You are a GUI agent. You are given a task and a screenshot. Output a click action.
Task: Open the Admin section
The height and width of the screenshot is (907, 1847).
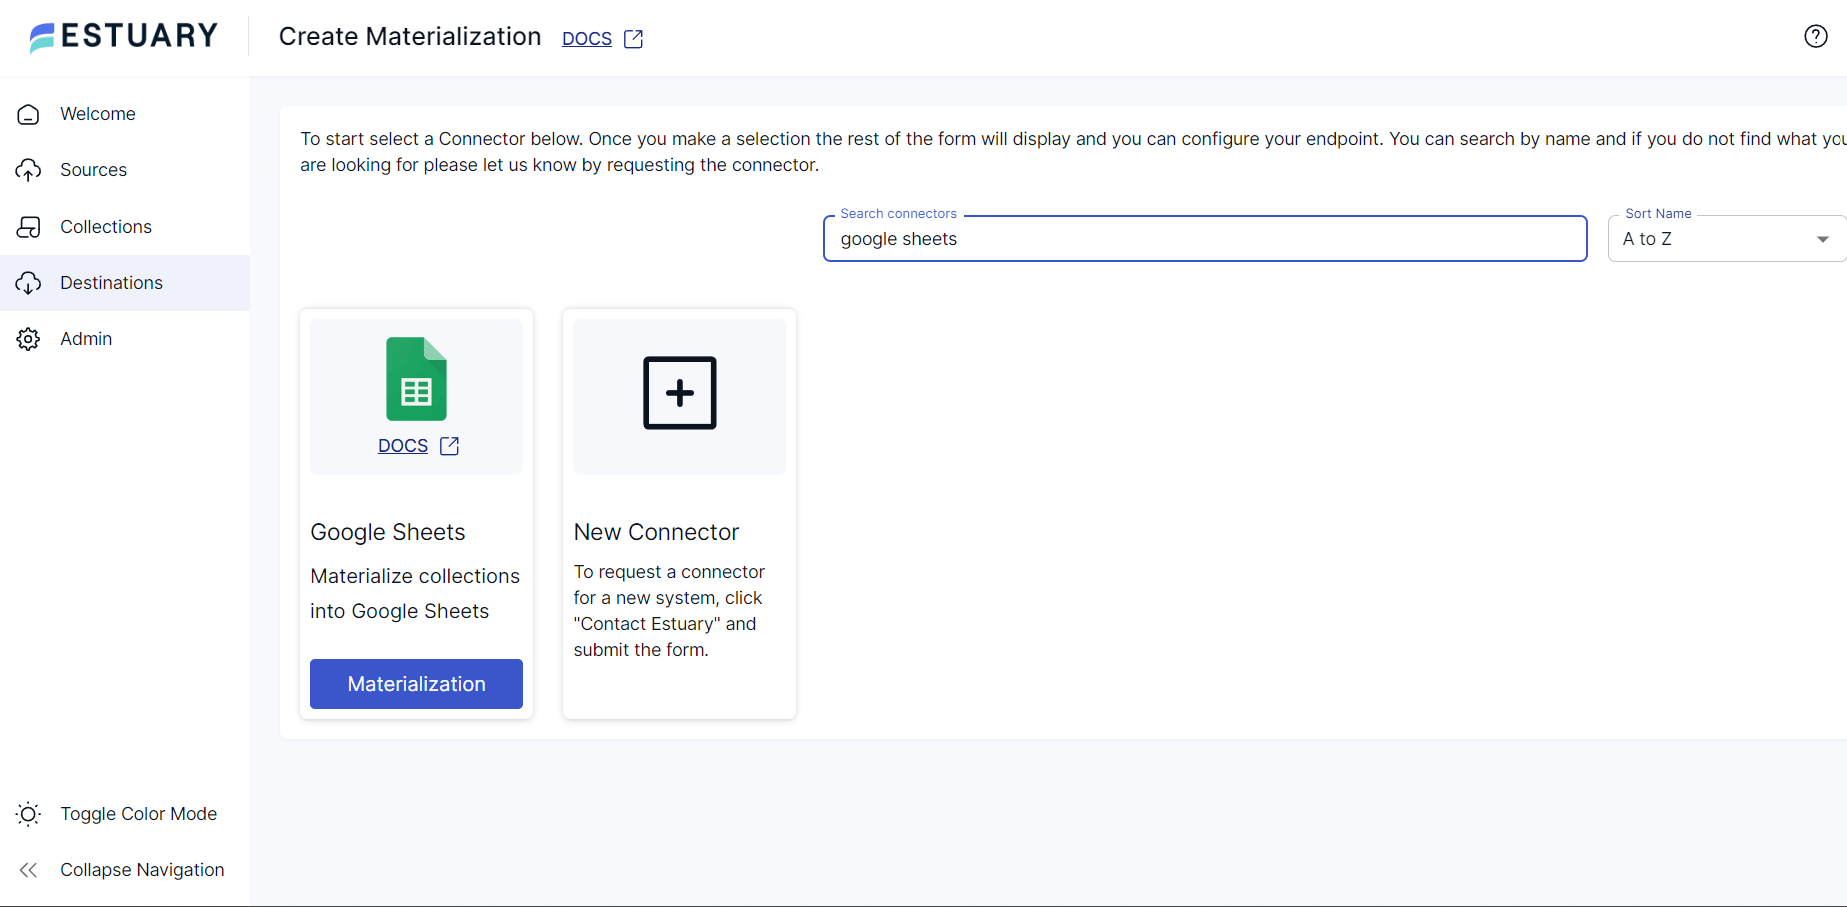tap(86, 338)
